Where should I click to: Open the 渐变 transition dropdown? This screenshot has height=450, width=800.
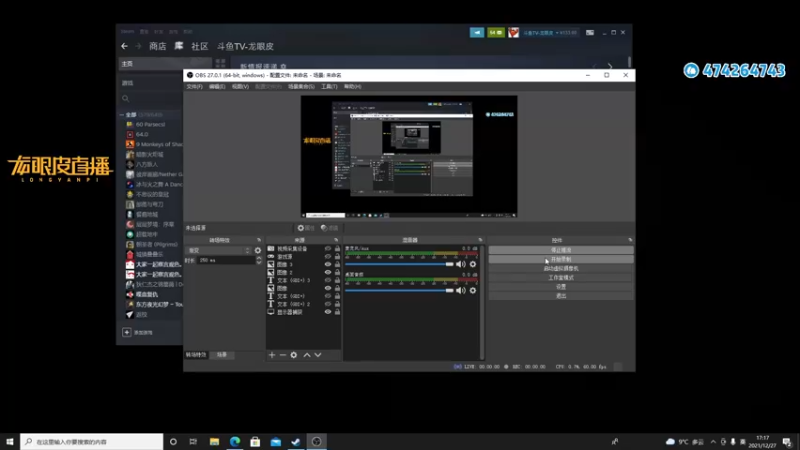point(219,251)
